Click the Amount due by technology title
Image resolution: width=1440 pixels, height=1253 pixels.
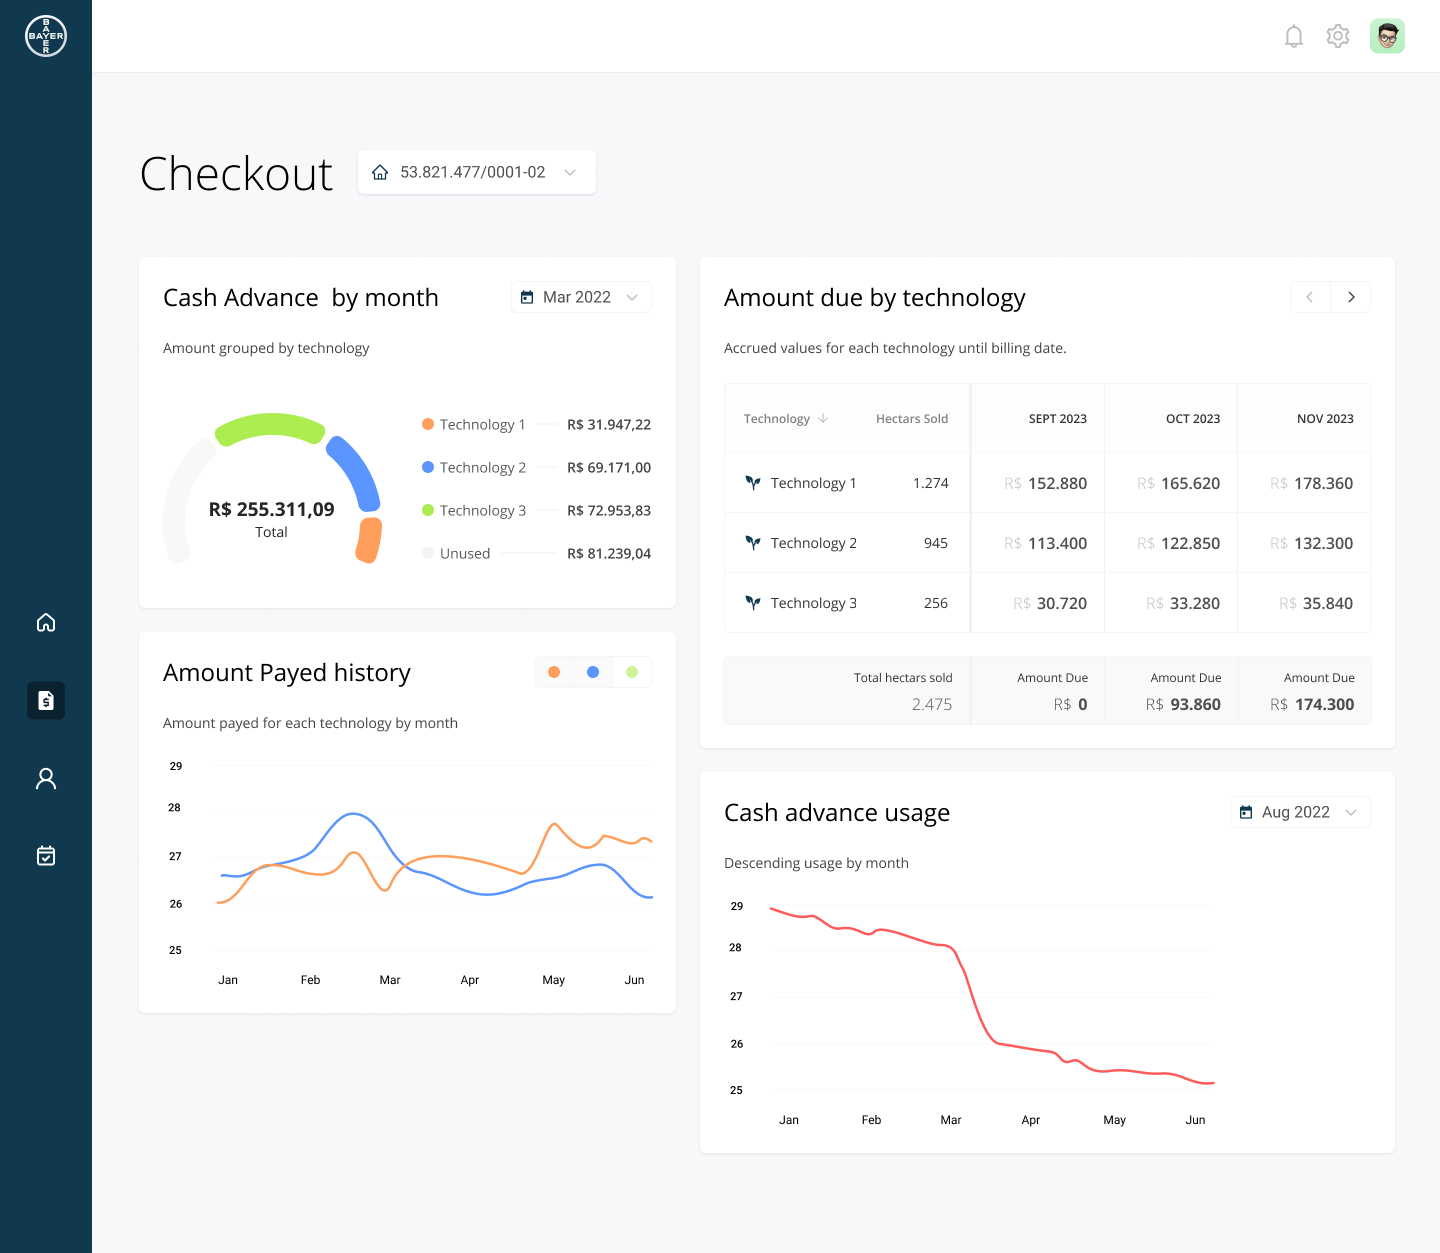(875, 298)
